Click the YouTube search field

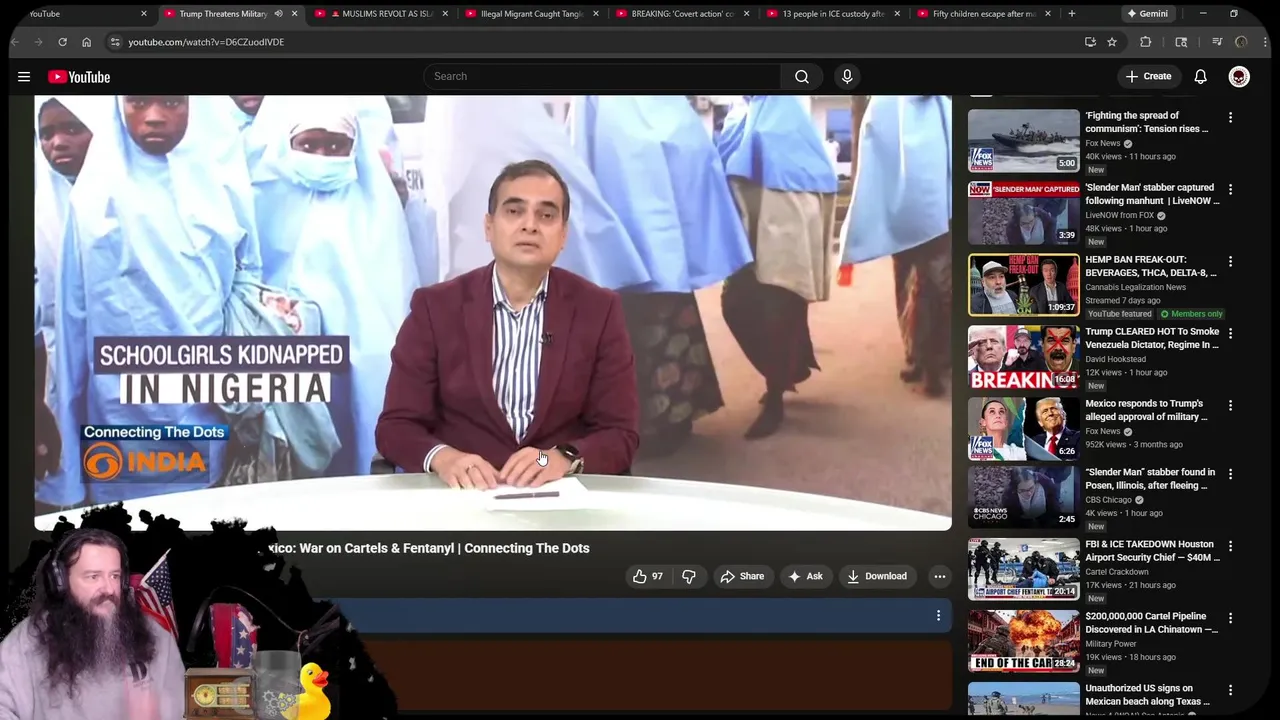602,76
